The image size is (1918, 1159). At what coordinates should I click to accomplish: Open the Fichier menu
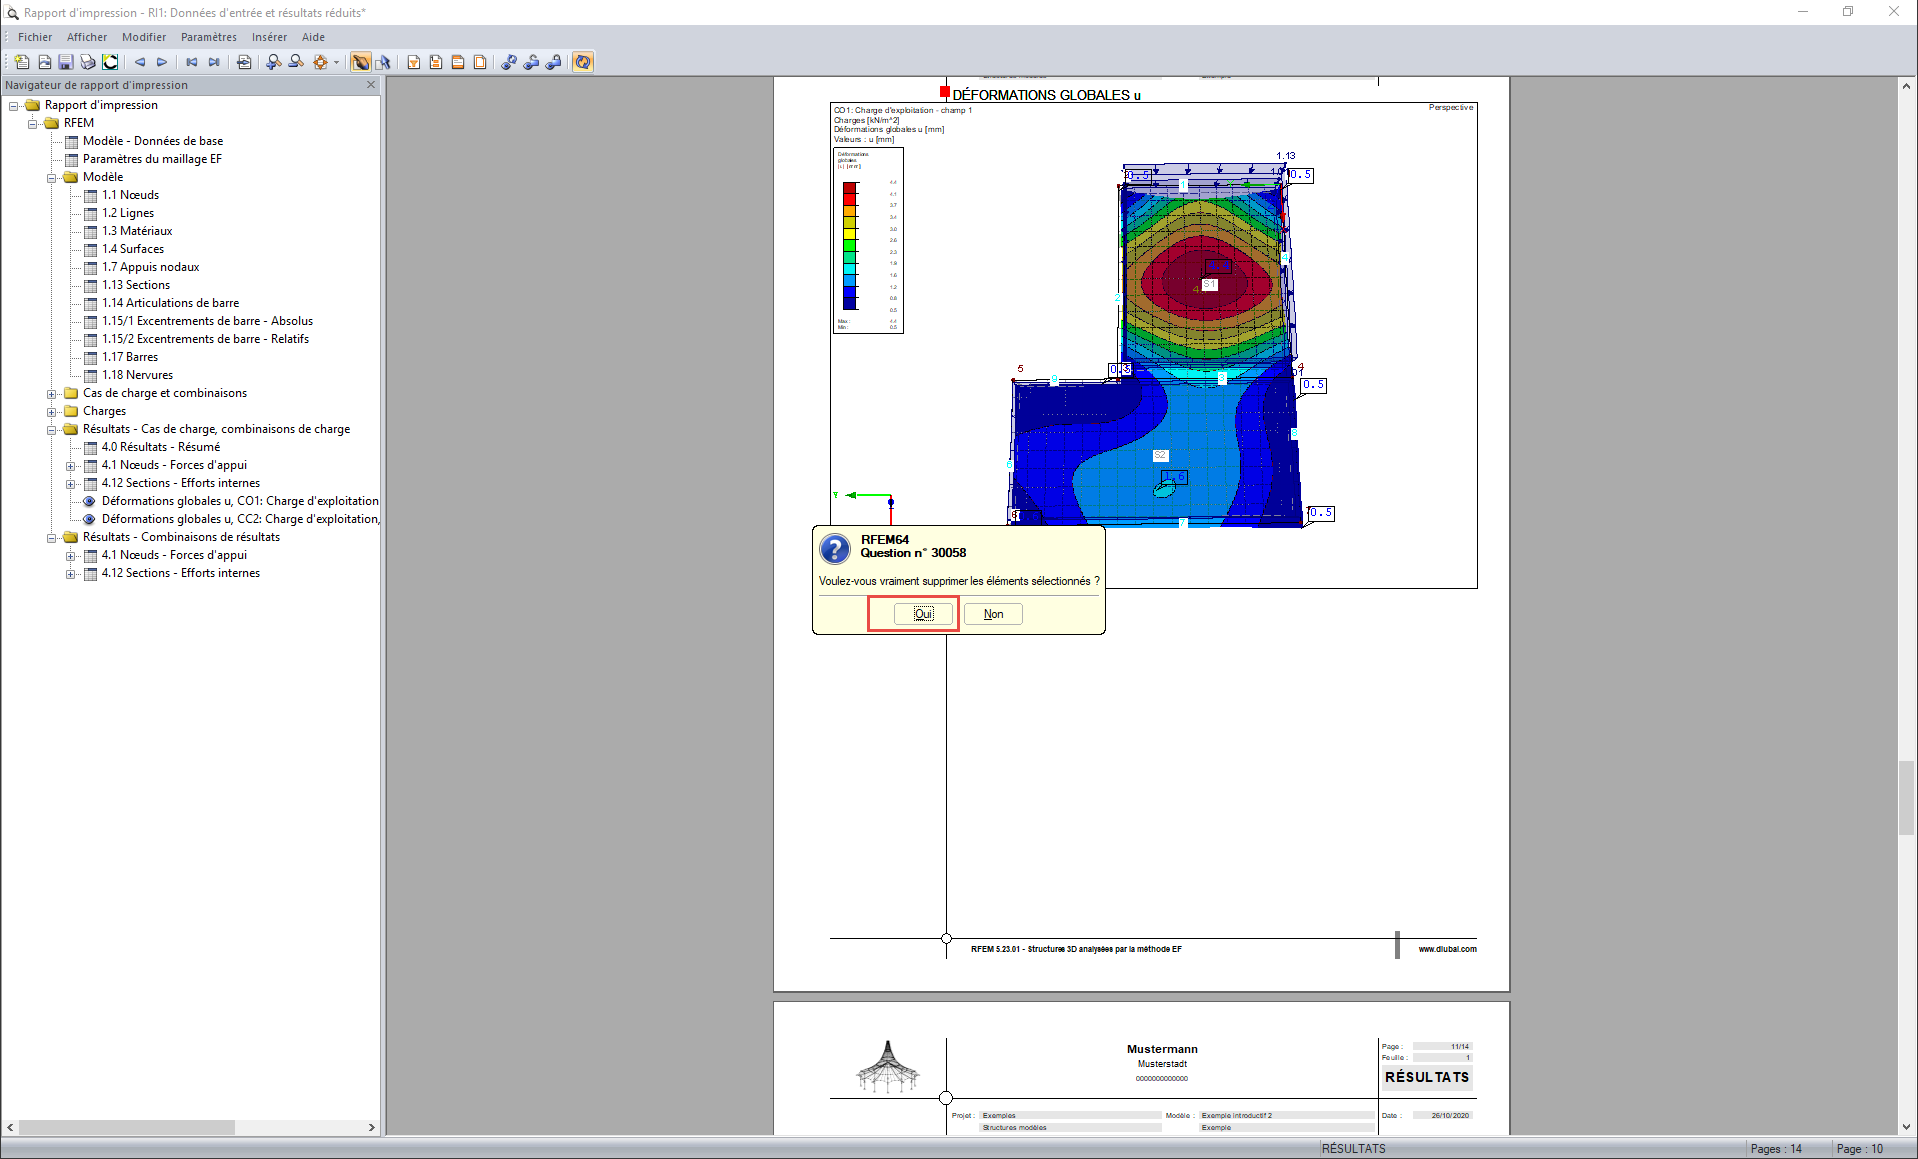coord(35,37)
